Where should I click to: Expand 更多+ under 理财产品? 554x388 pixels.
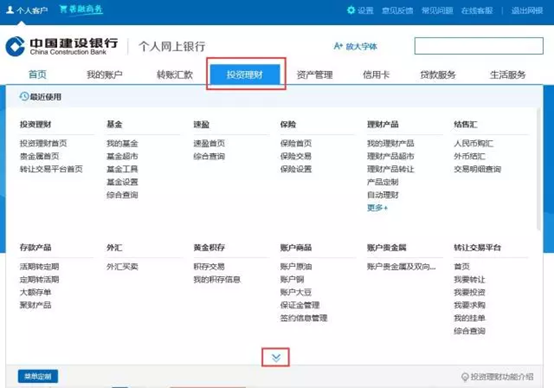click(377, 208)
